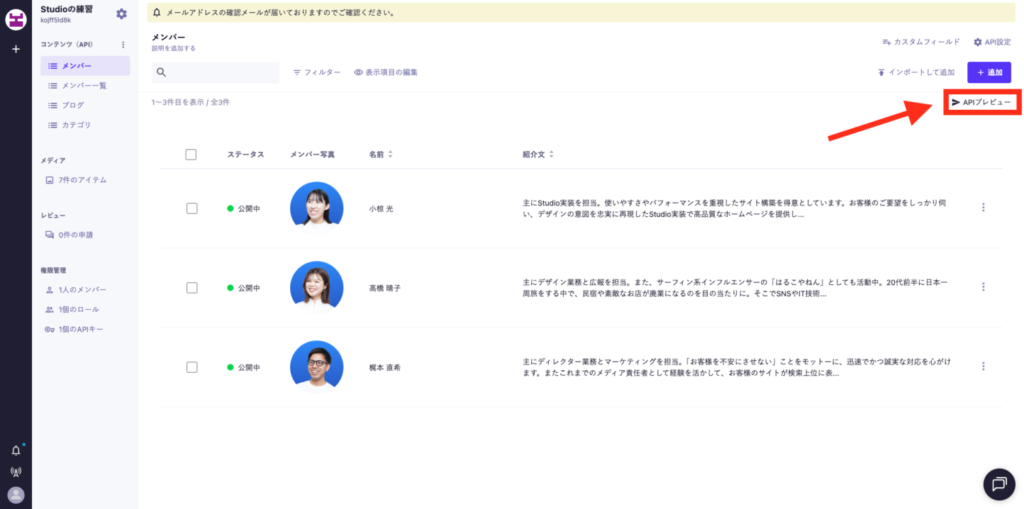Open three-dot menu for 小椋 光 row
The height and width of the screenshot is (509, 1024).
pyautogui.click(x=983, y=208)
